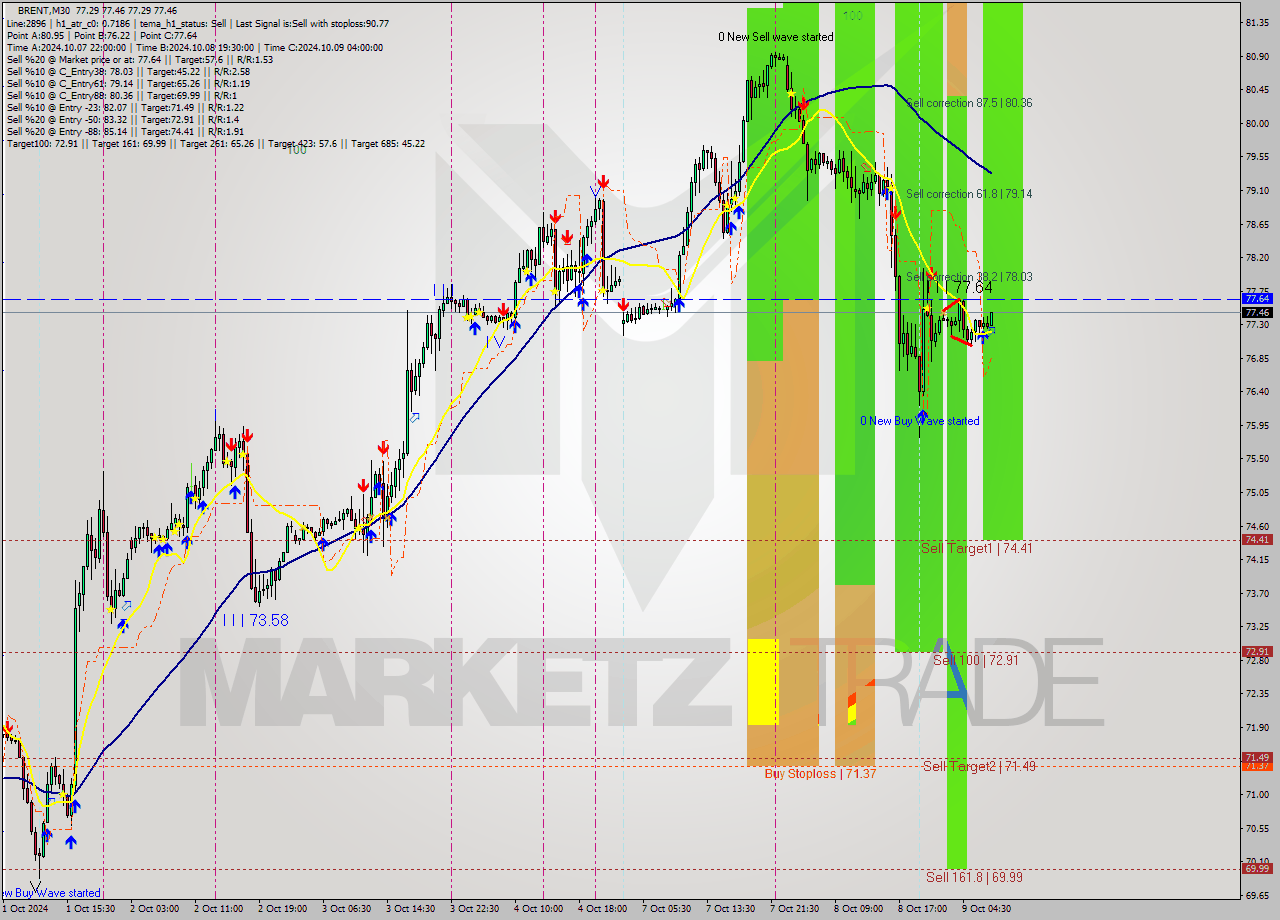1280x920 pixels.
Task: Select the 'Sell 161.8 | 69.99' label
Action: (x=974, y=877)
